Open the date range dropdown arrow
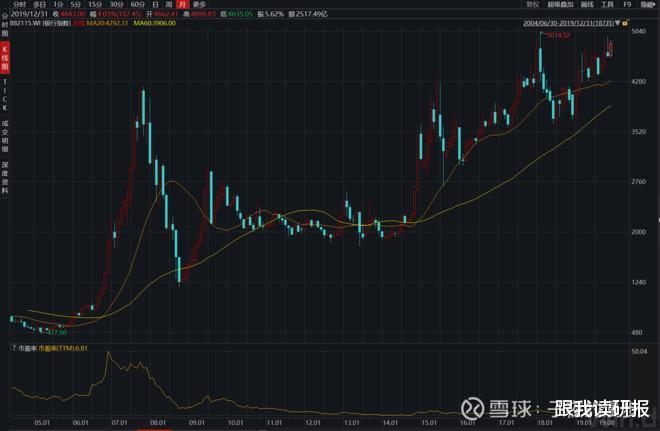Screen dimensions: 660x431 click(x=617, y=23)
